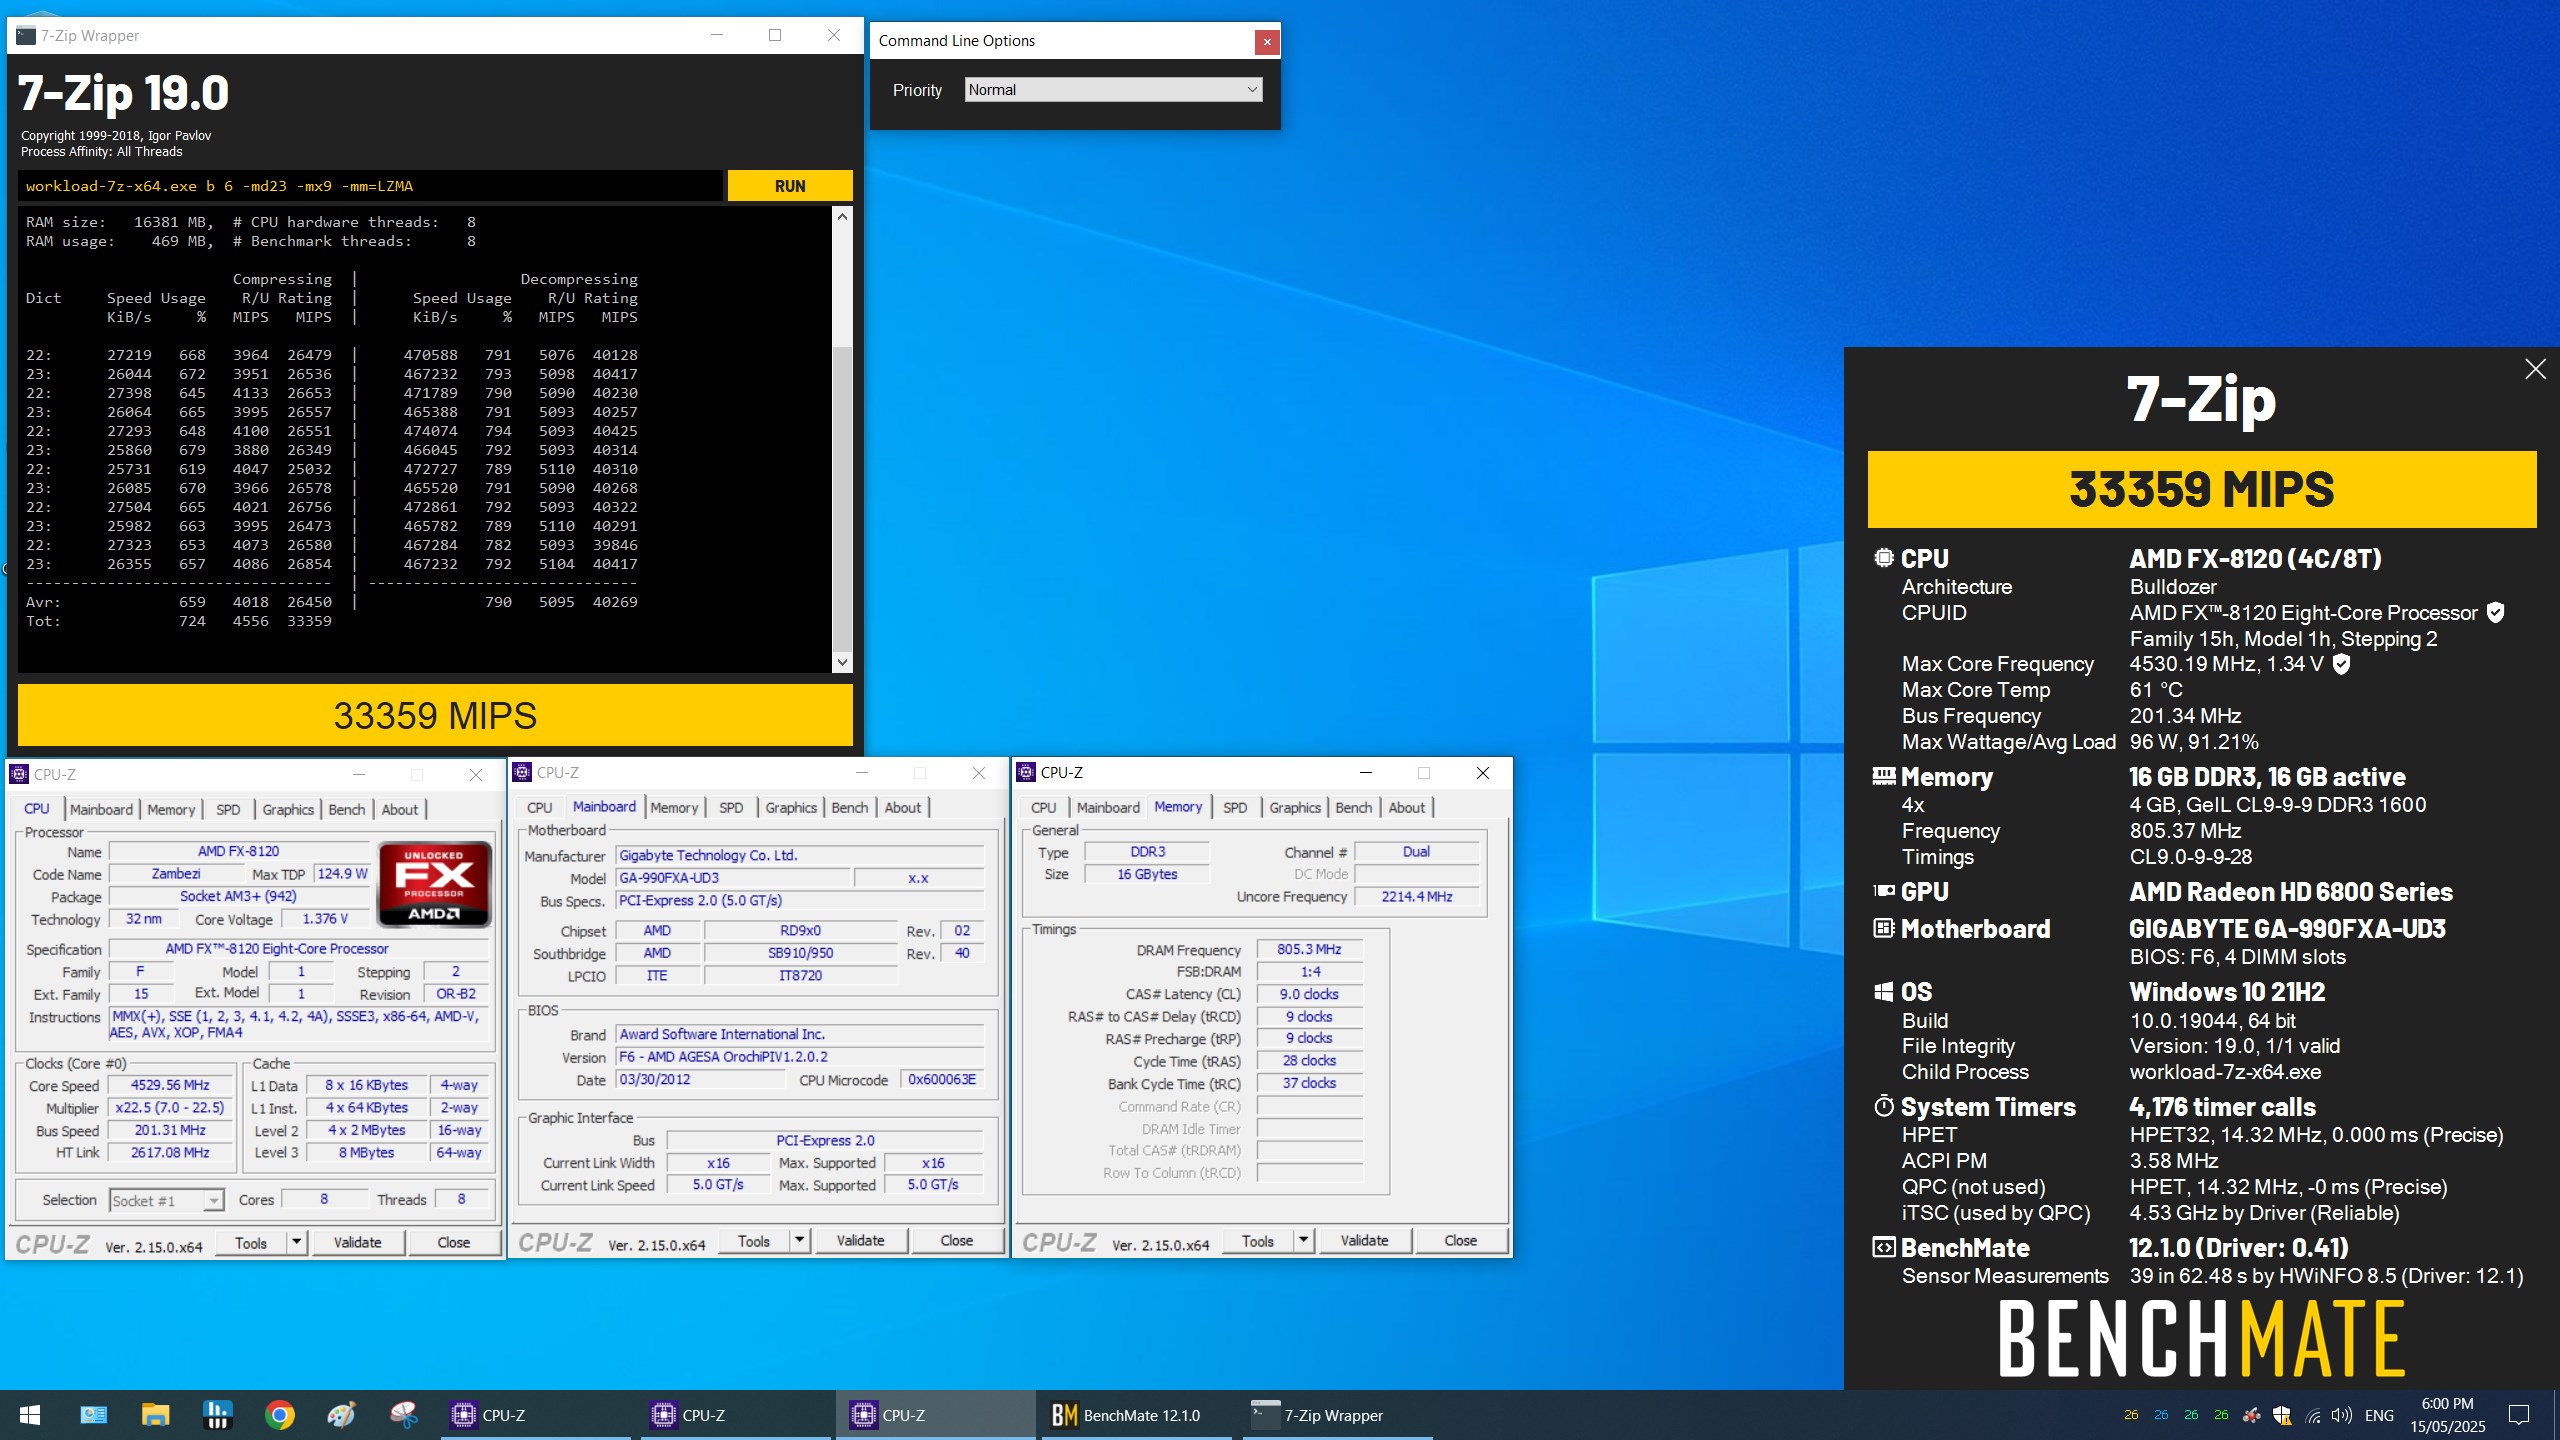Open the Snipping Tool on the taskbar
The width and height of the screenshot is (2560, 1440).
(403, 1415)
